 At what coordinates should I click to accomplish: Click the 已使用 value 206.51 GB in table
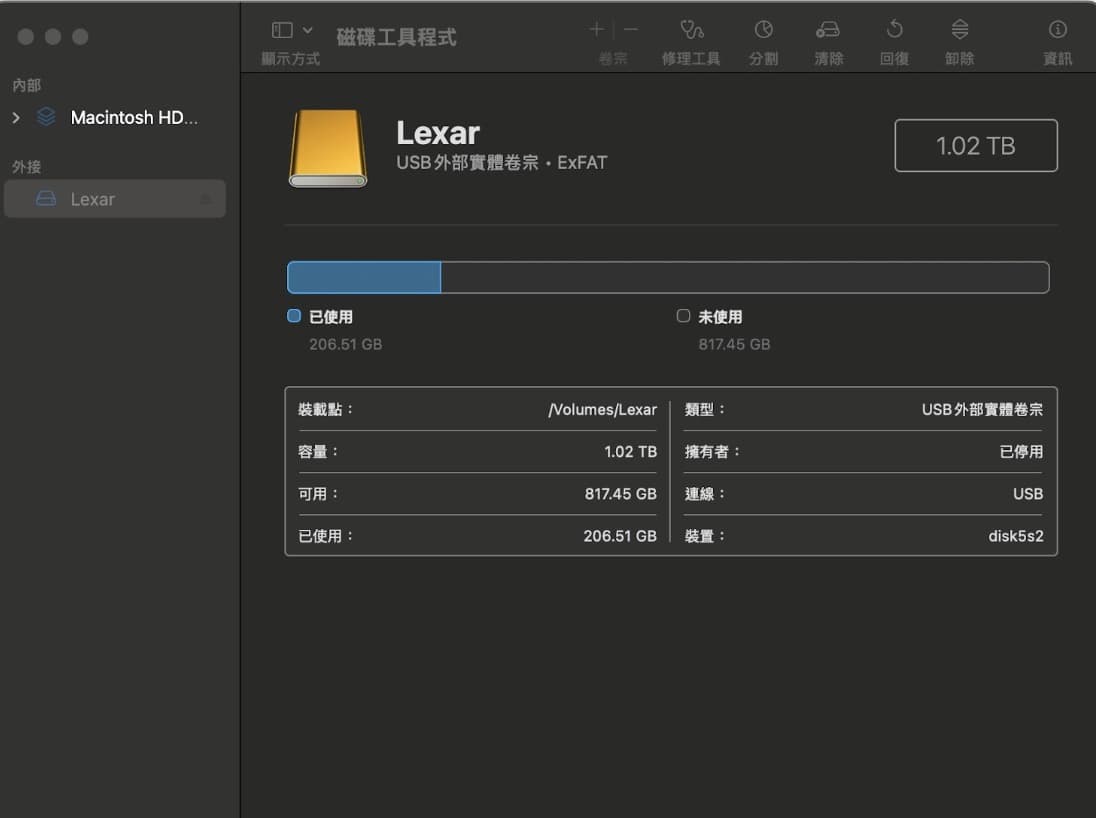[620, 536]
